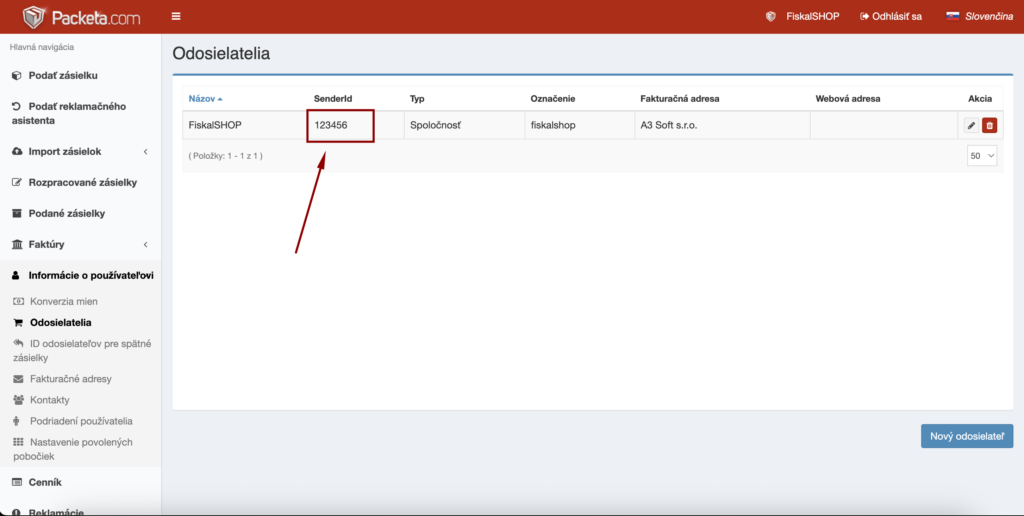
Task: Delete FiskalSHOP sender with trash icon
Action: (989, 125)
